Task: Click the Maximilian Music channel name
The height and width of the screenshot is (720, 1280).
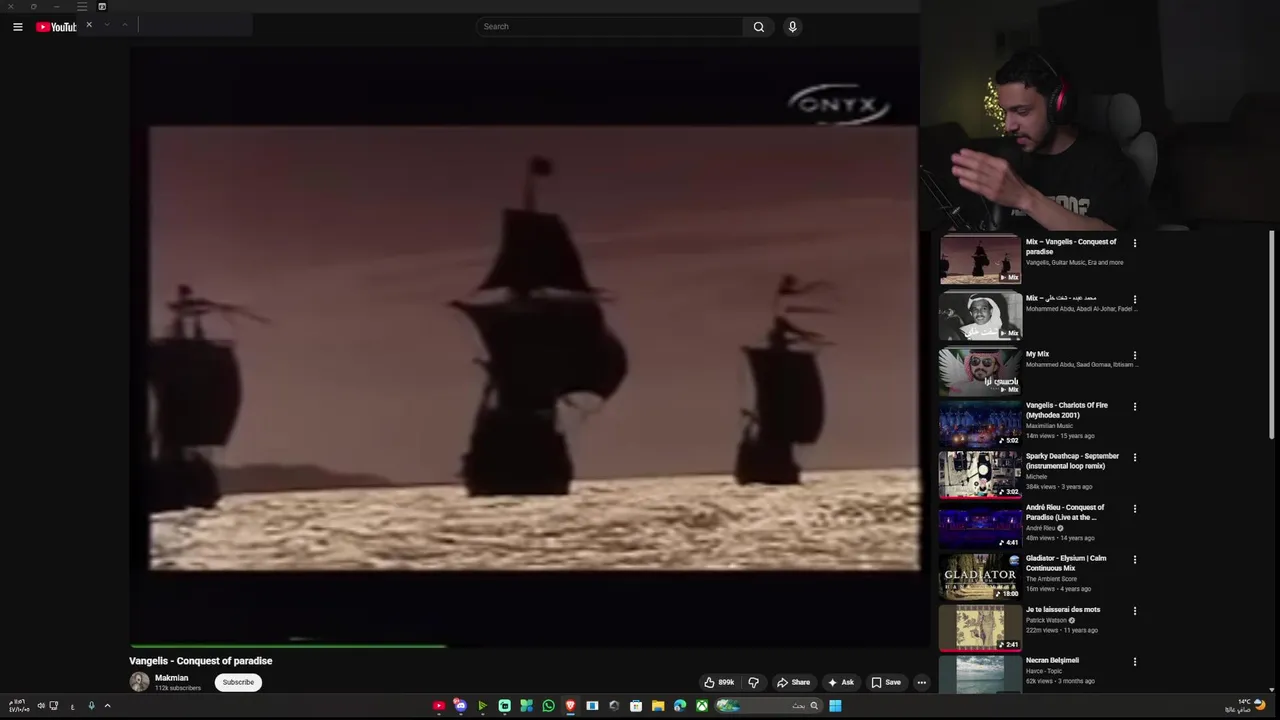Action: pyautogui.click(x=1049, y=426)
